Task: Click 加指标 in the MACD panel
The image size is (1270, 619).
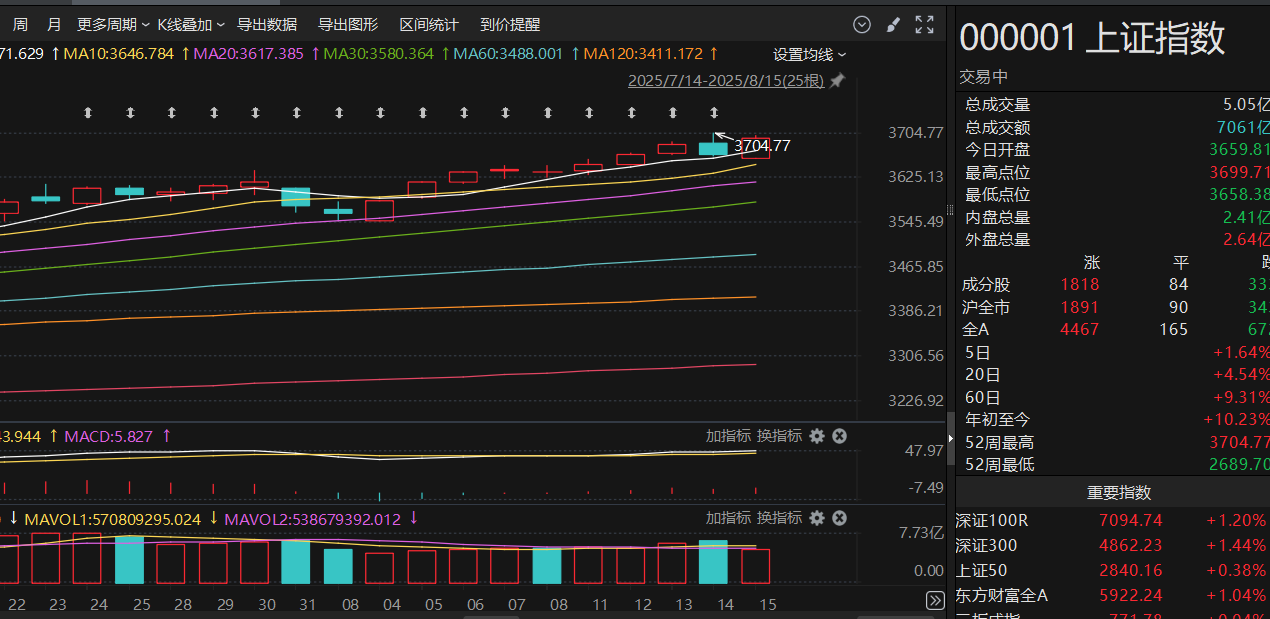Action: (728, 436)
